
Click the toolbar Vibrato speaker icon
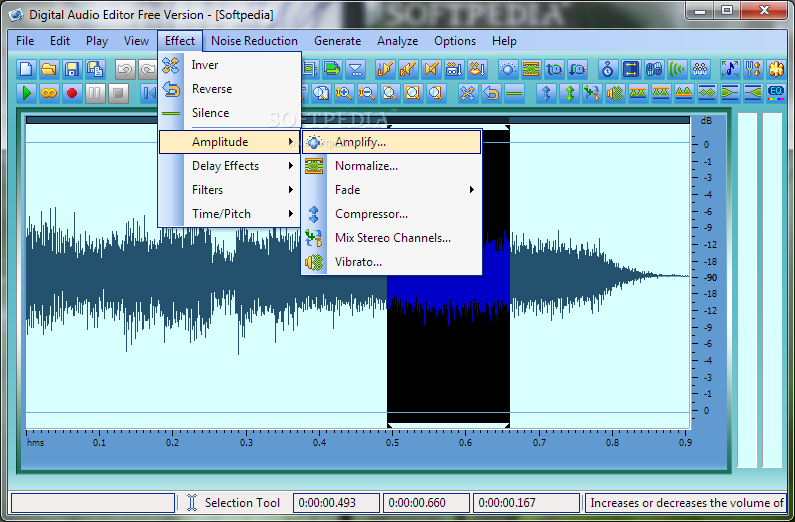click(x=615, y=93)
